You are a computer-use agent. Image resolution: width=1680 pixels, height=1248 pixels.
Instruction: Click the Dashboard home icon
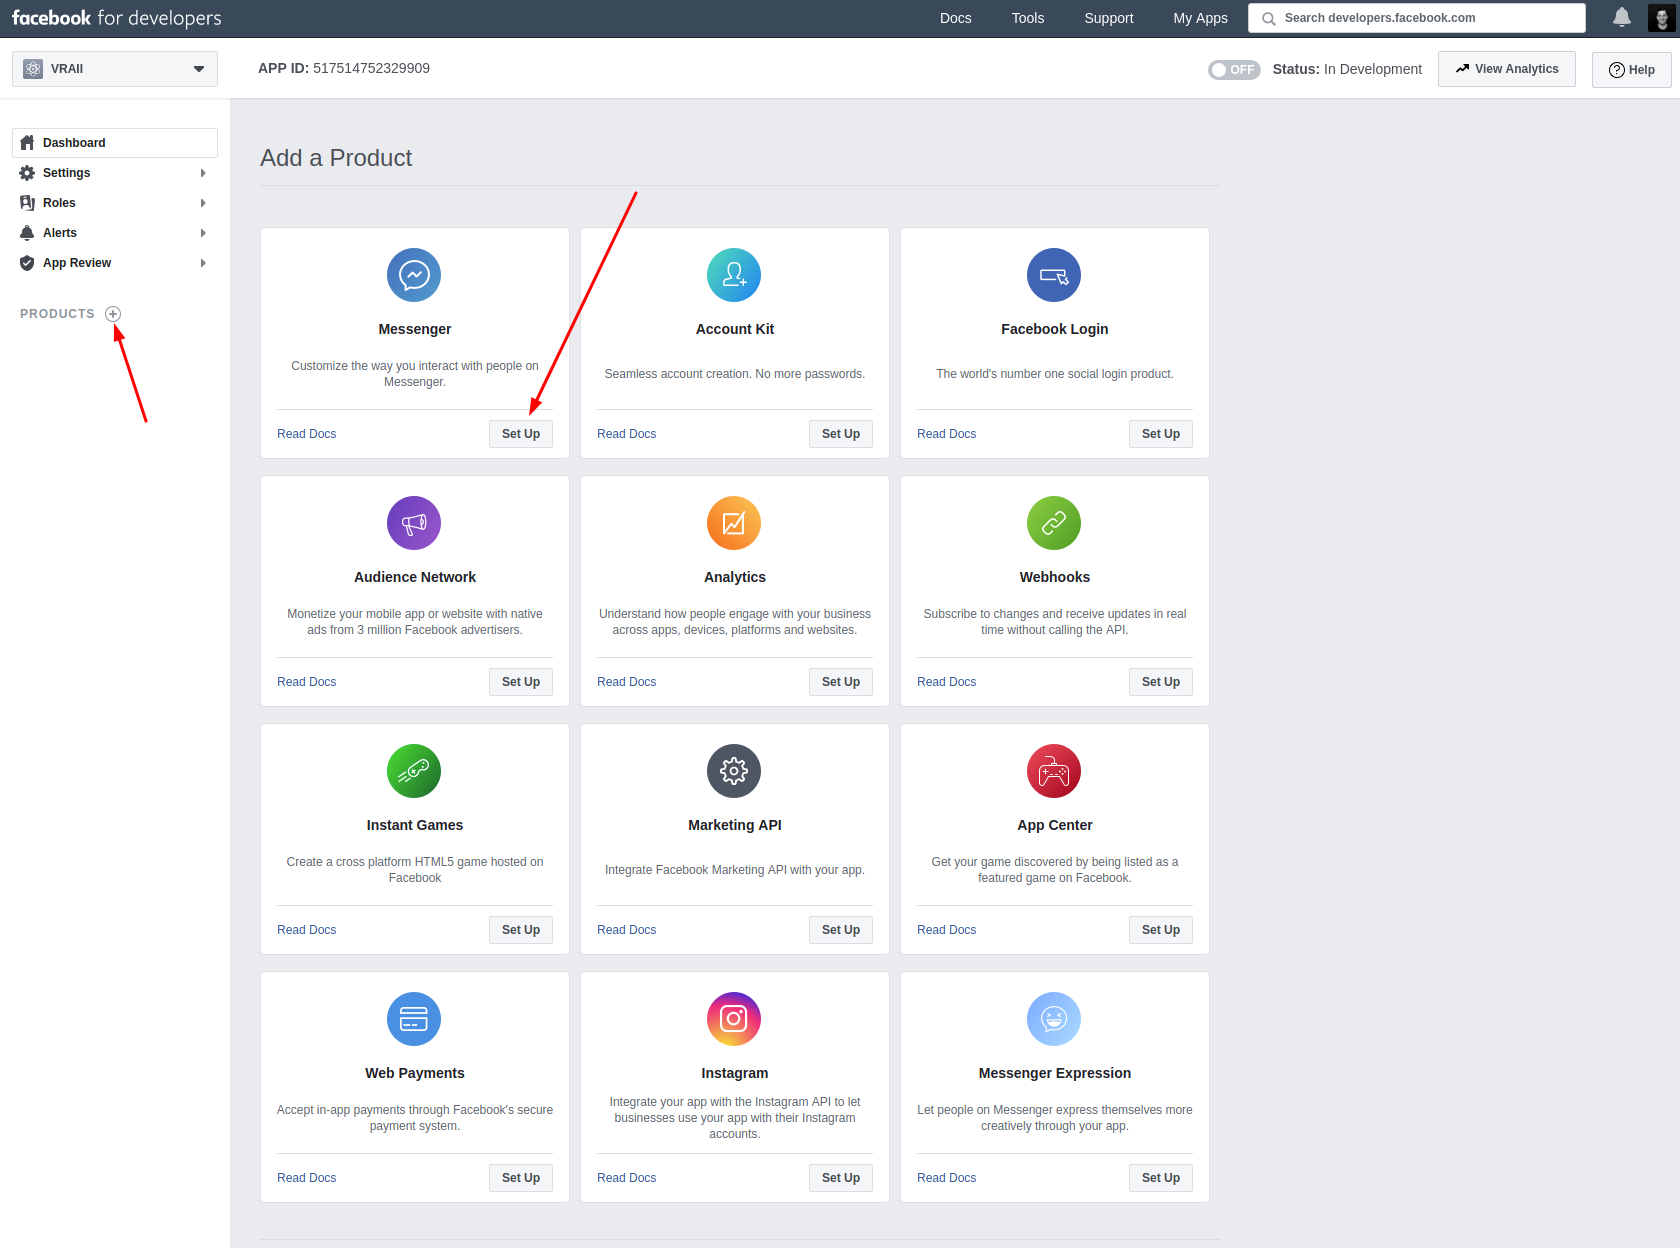pos(27,143)
